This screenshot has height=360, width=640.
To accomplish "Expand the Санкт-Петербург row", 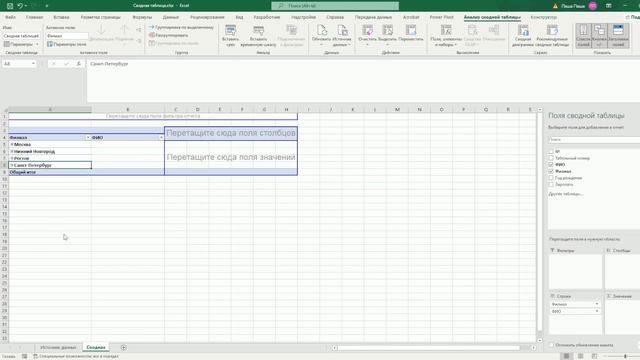I will tap(12, 165).
